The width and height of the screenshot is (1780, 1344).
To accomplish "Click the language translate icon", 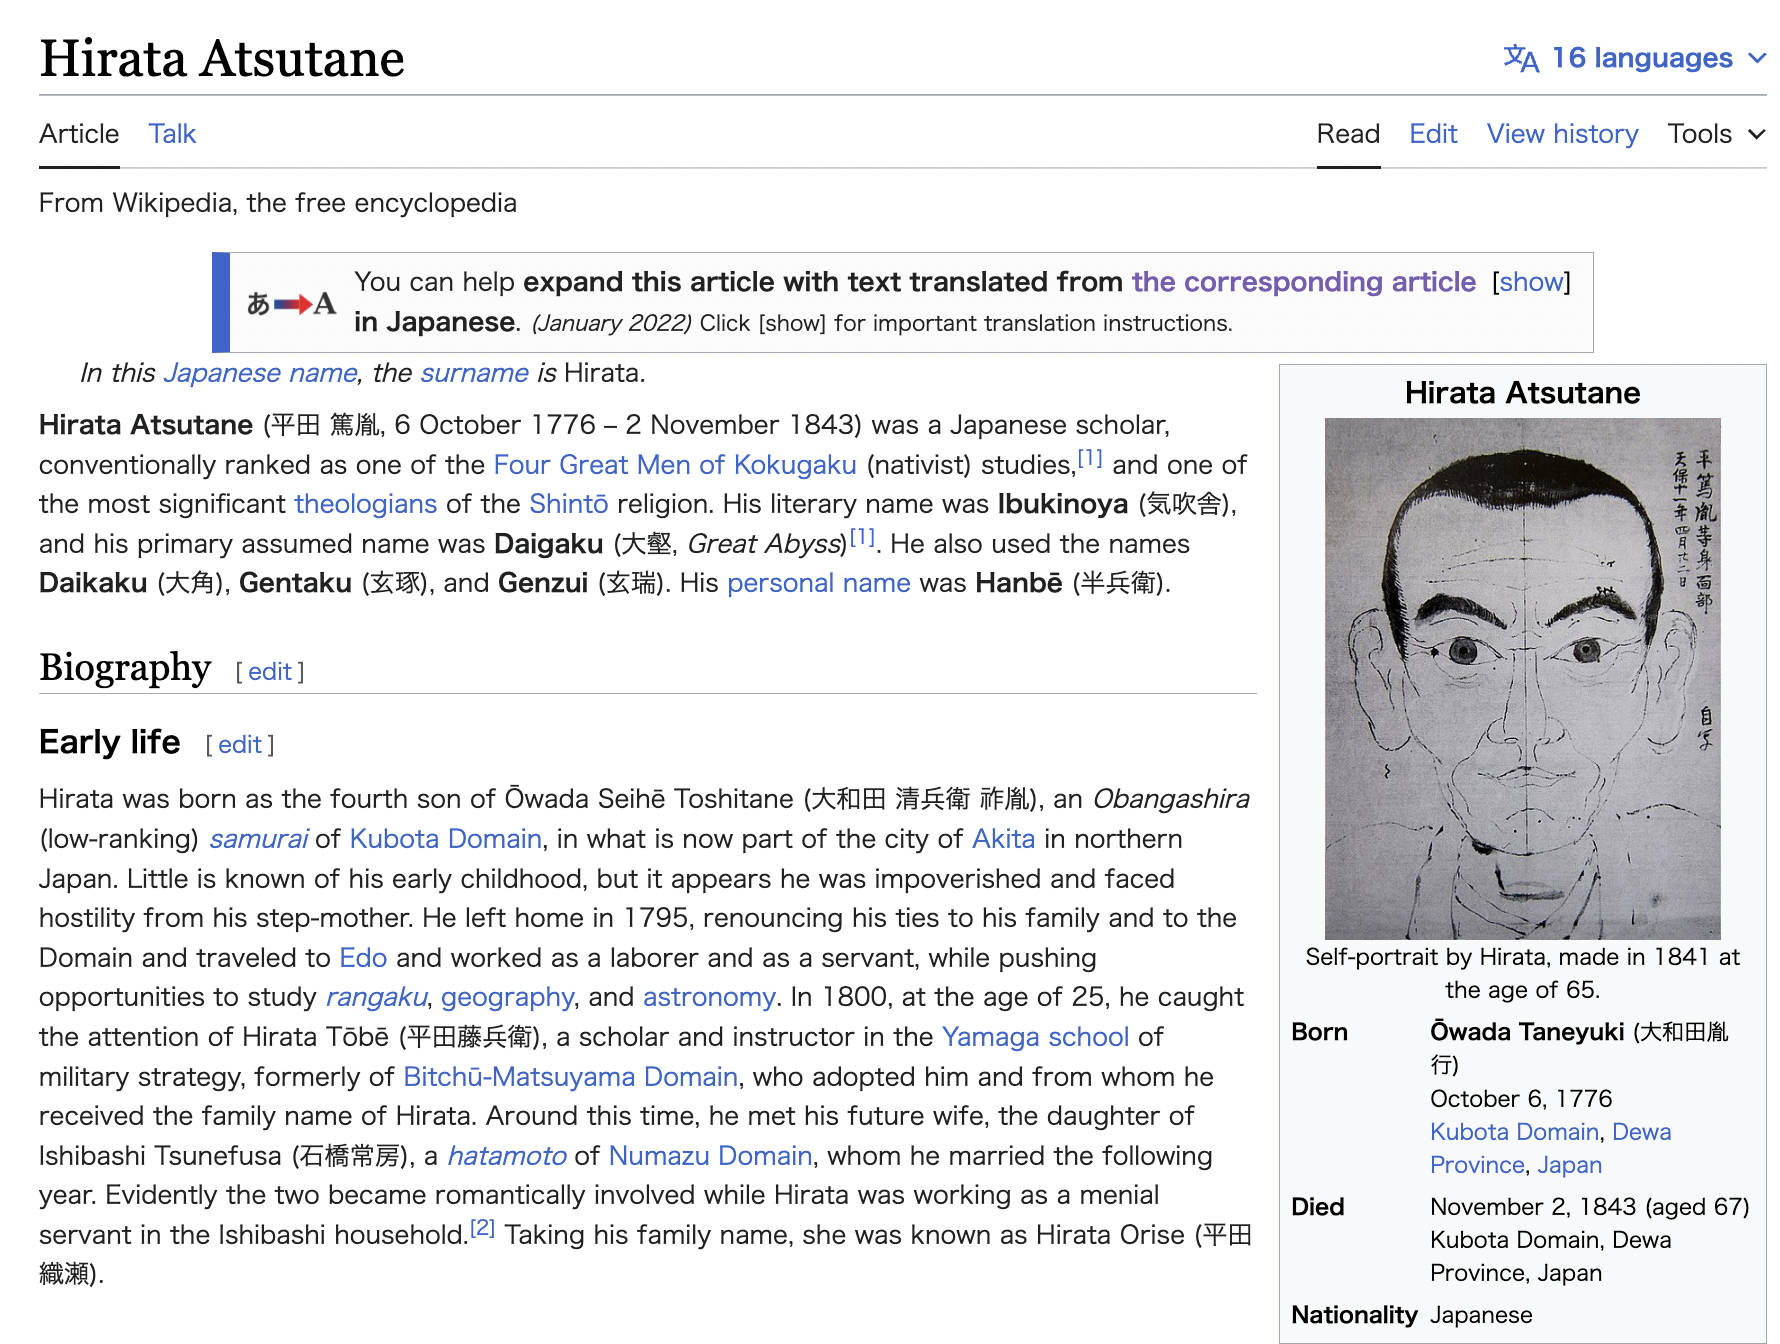I will (x=1521, y=58).
